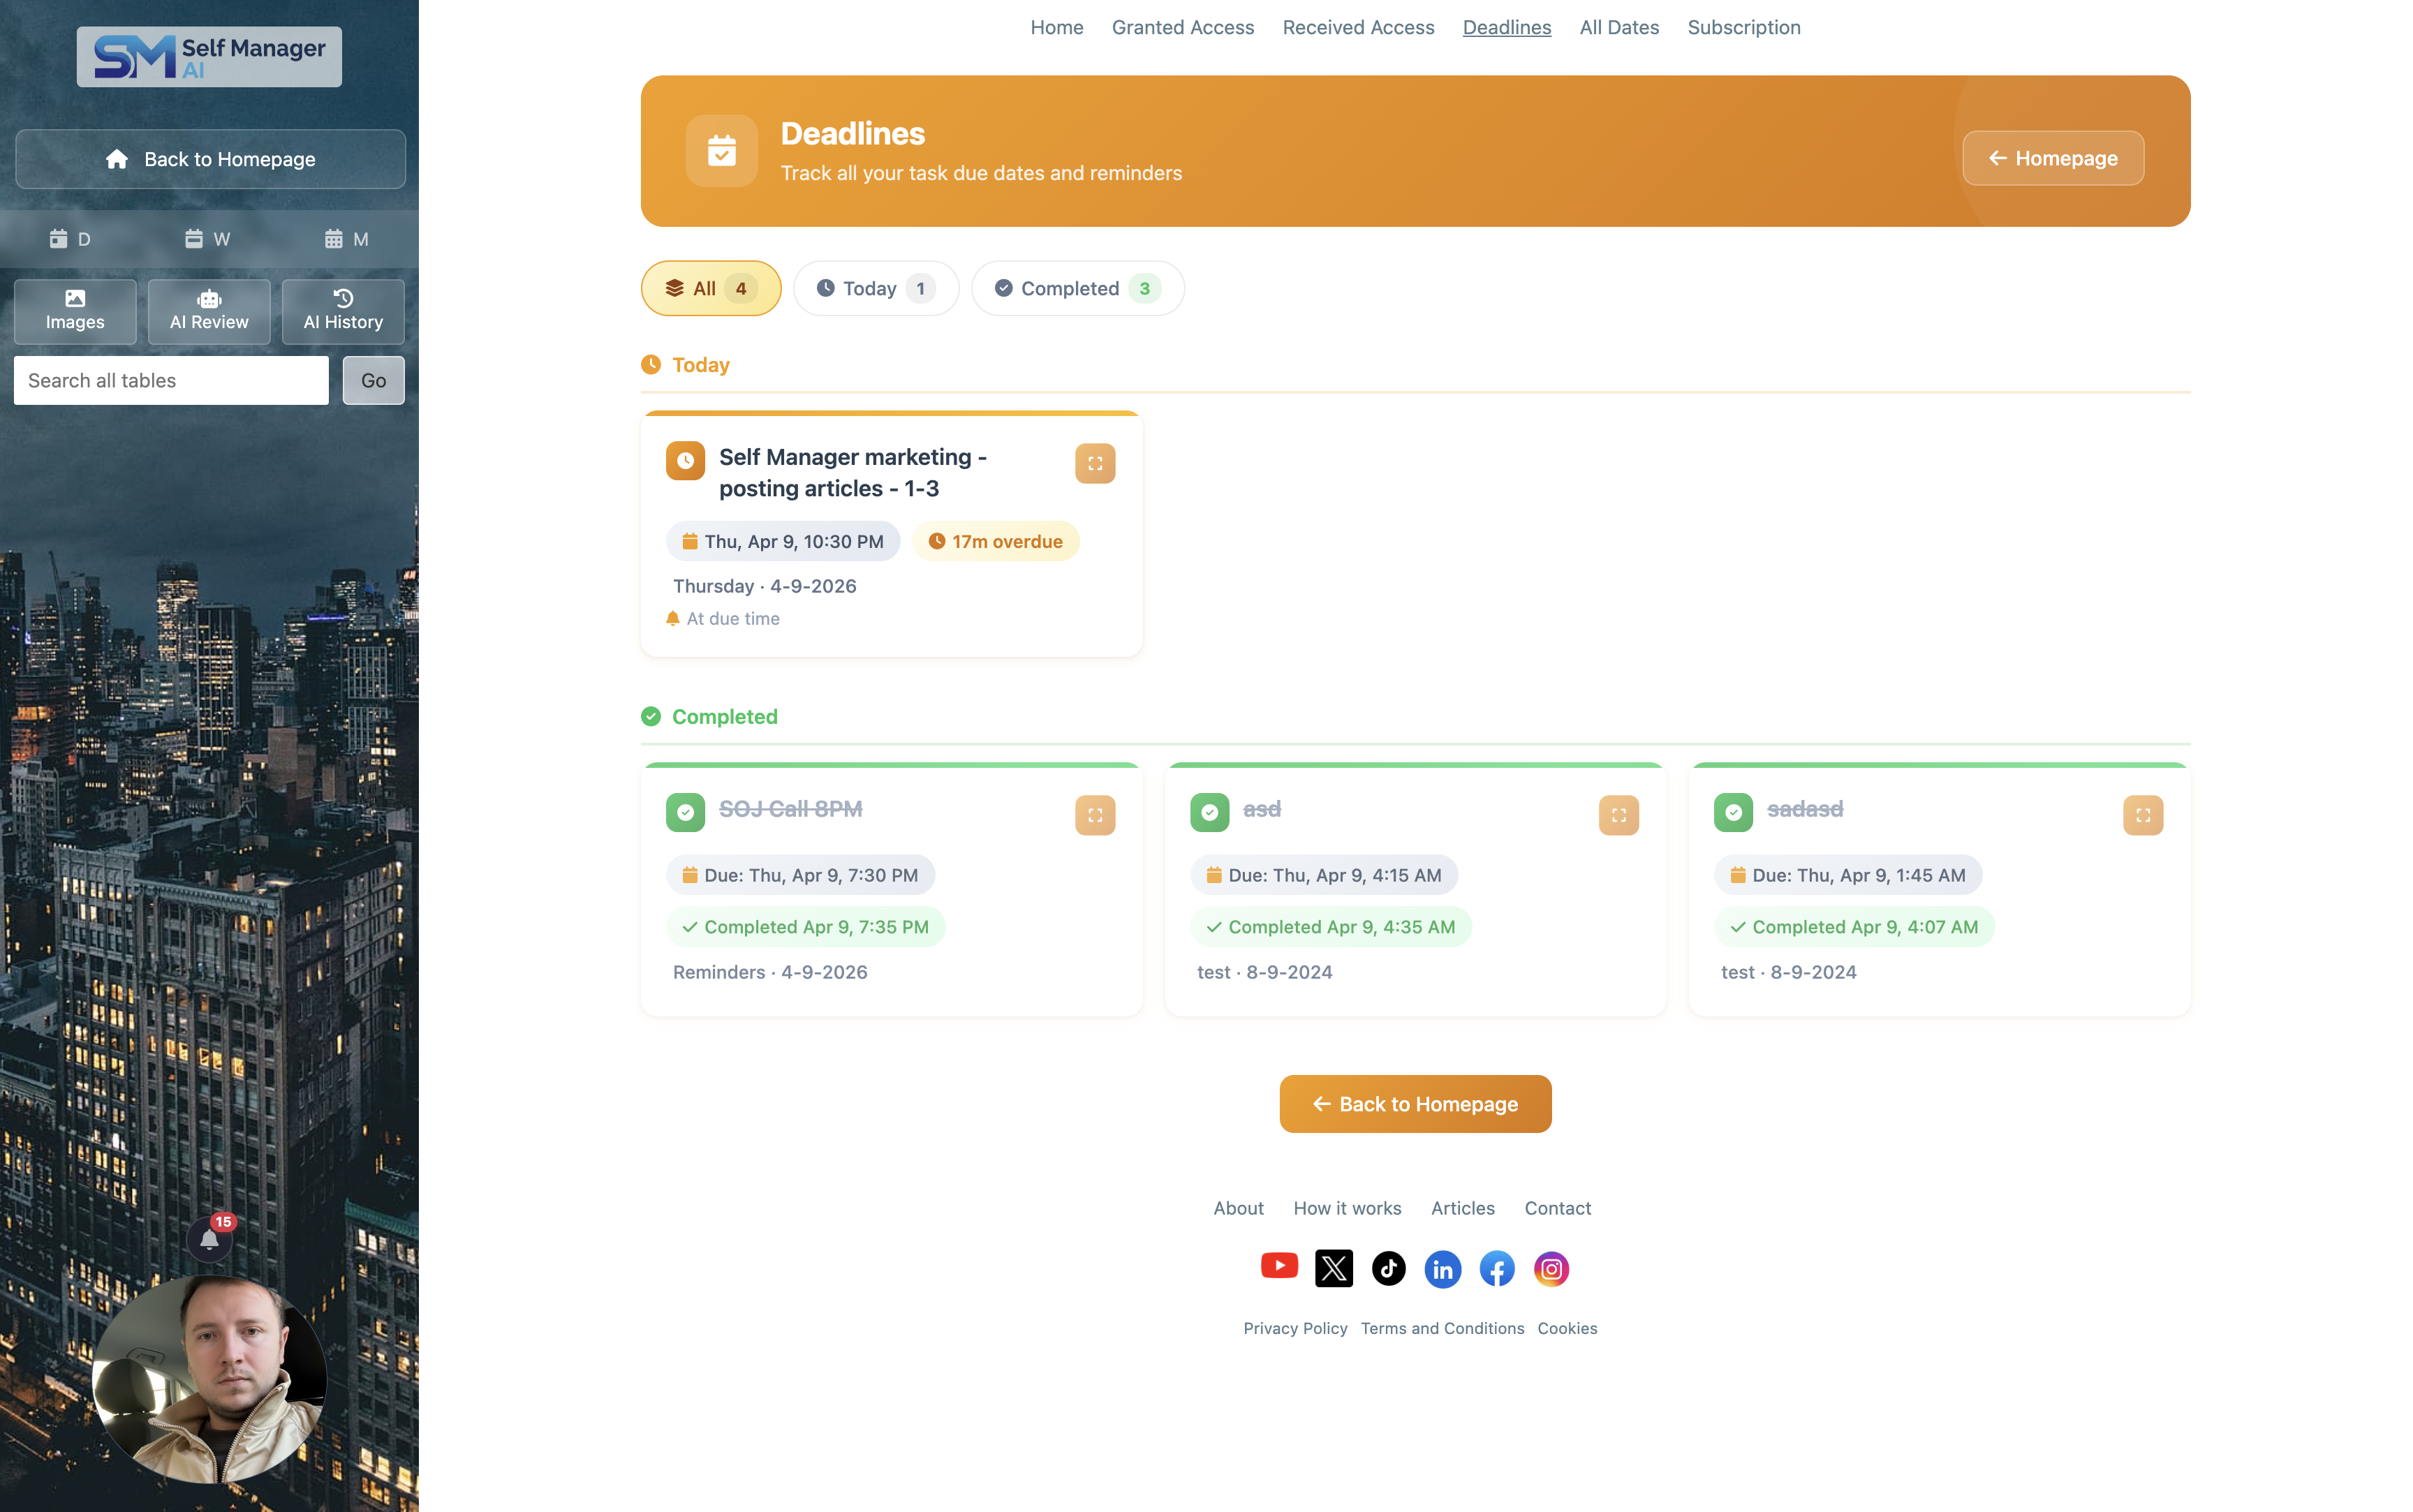Click Self Manager marketing task title
Viewport: 2413px width, 1512px height.
click(853, 472)
